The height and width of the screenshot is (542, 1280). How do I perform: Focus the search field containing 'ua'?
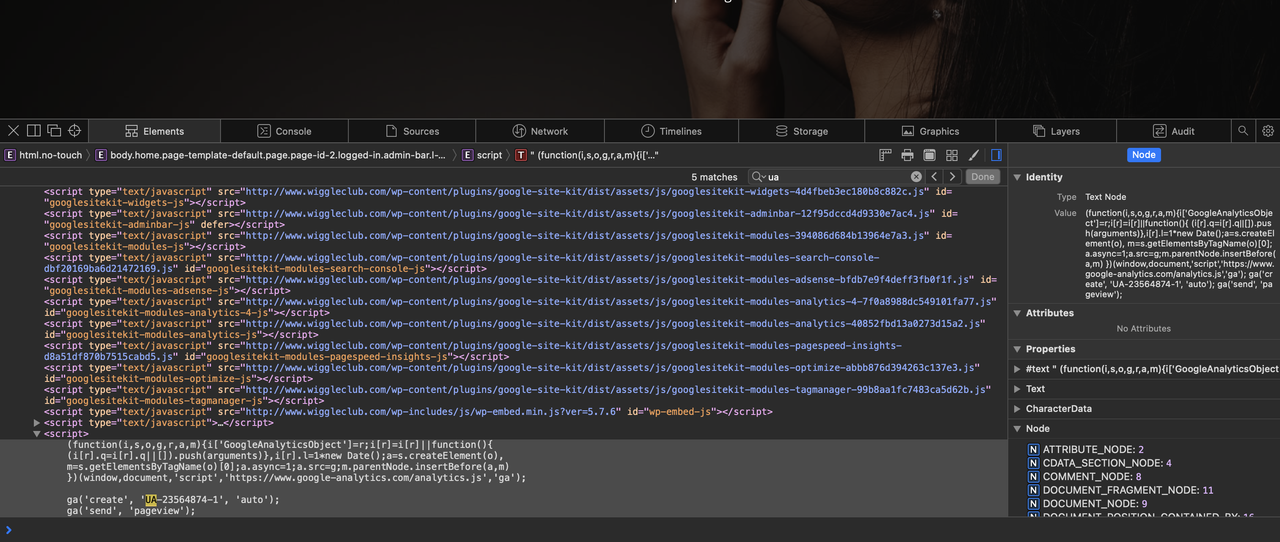coord(838,177)
